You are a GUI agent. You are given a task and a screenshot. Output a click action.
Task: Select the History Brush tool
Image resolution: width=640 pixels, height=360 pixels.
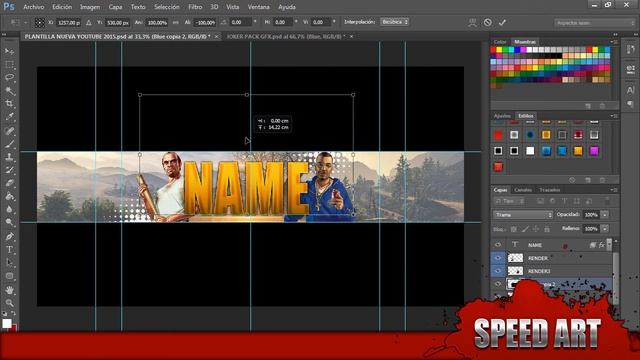pyautogui.click(x=9, y=170)
